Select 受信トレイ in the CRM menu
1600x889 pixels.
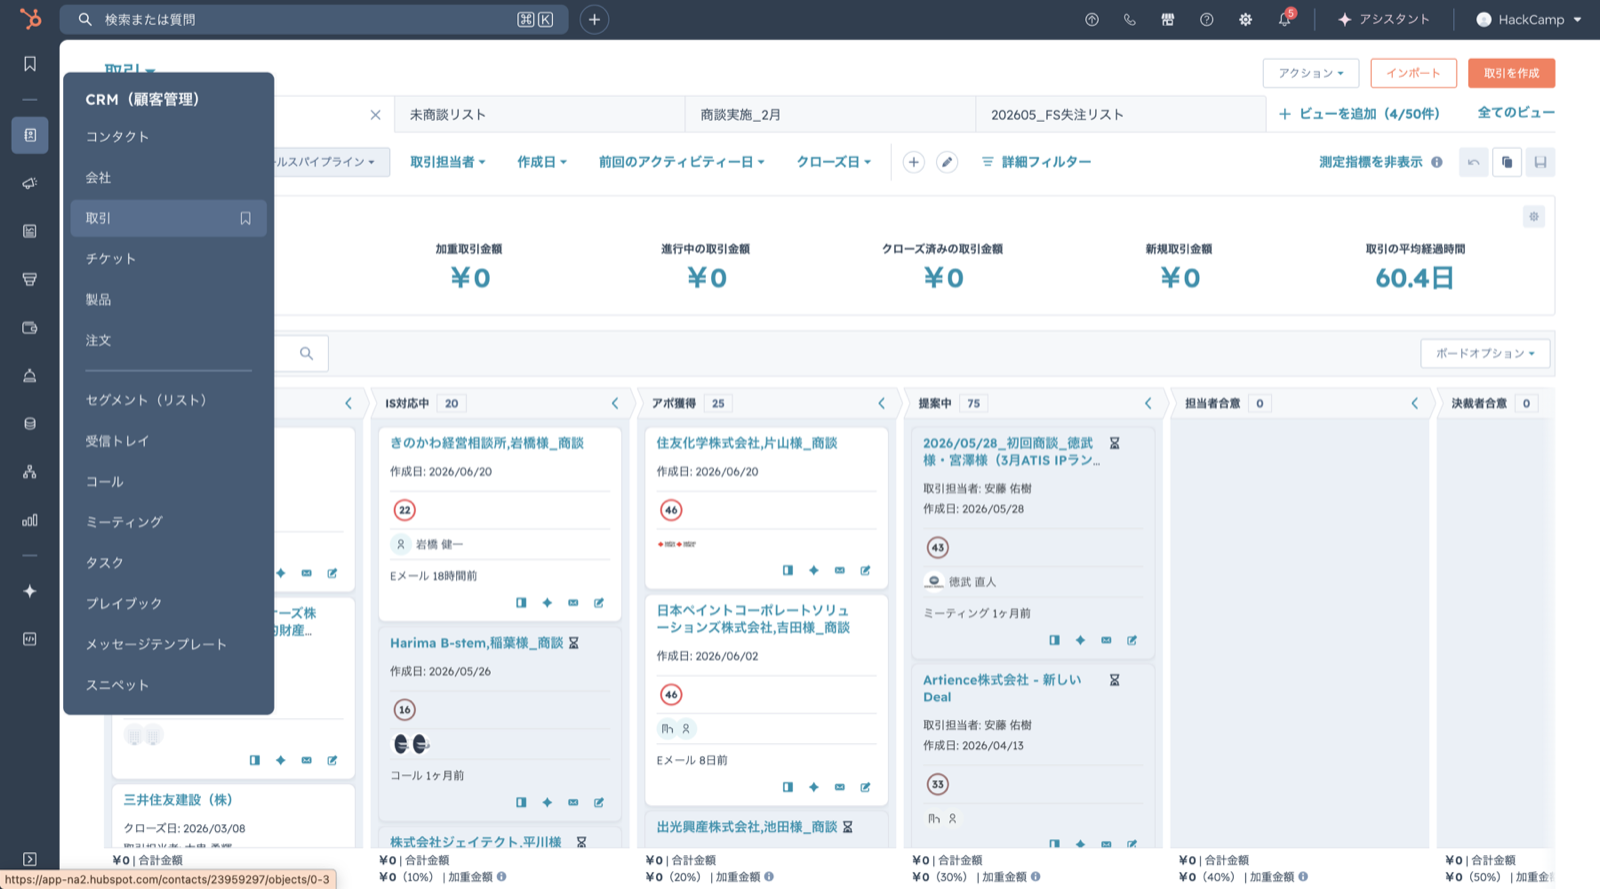click(168, 441)
